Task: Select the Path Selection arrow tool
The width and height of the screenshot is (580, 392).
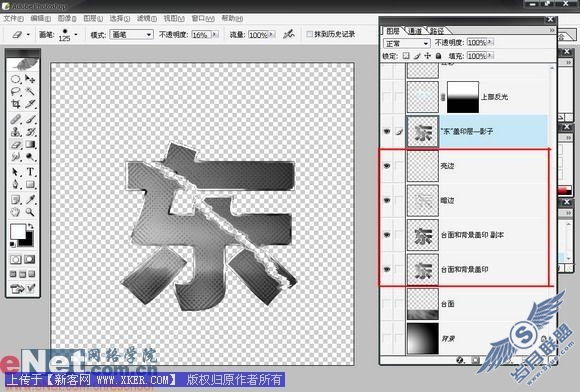Action: click(x=16, y=172)
